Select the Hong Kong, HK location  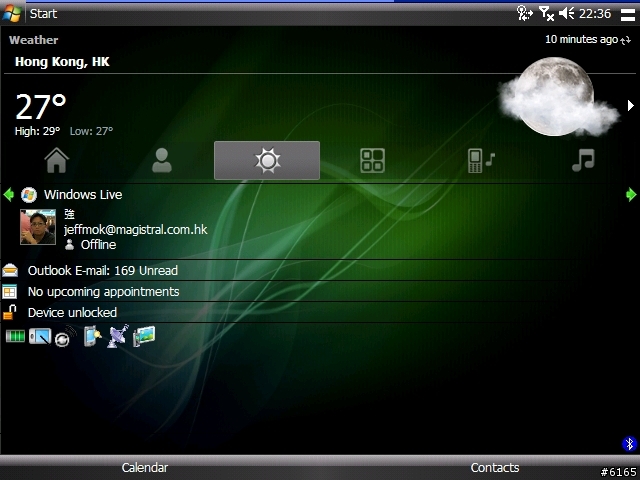62,62
